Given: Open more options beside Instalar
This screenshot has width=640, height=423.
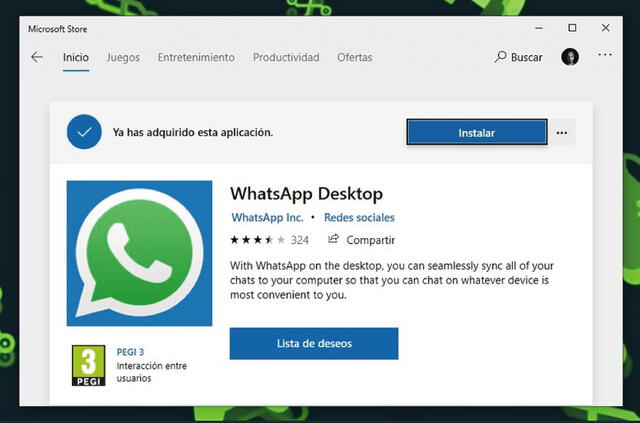Looking at the screenshot, I should (x=562, y=132).
